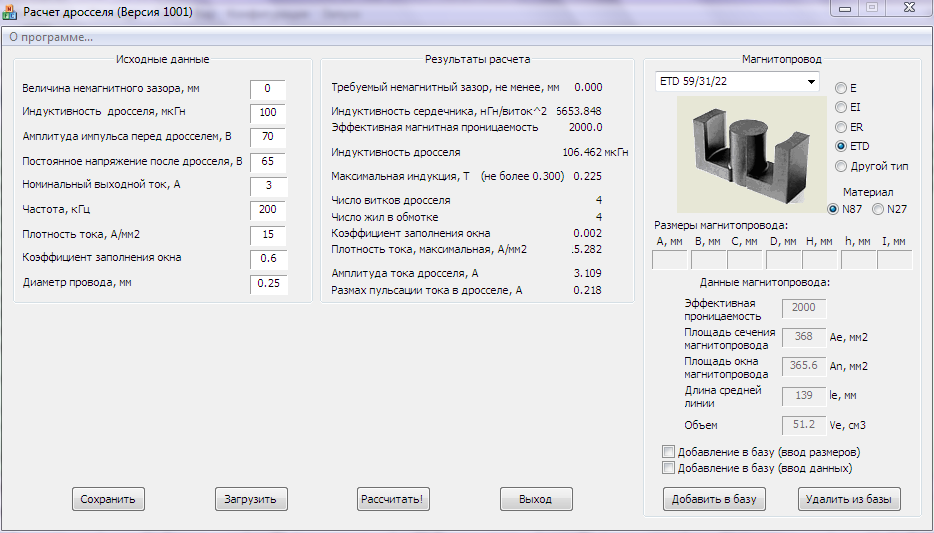Click current density field with value 15
Viewport: 934px width, 533px height.
pyautogui.click(x=268, y=235)
